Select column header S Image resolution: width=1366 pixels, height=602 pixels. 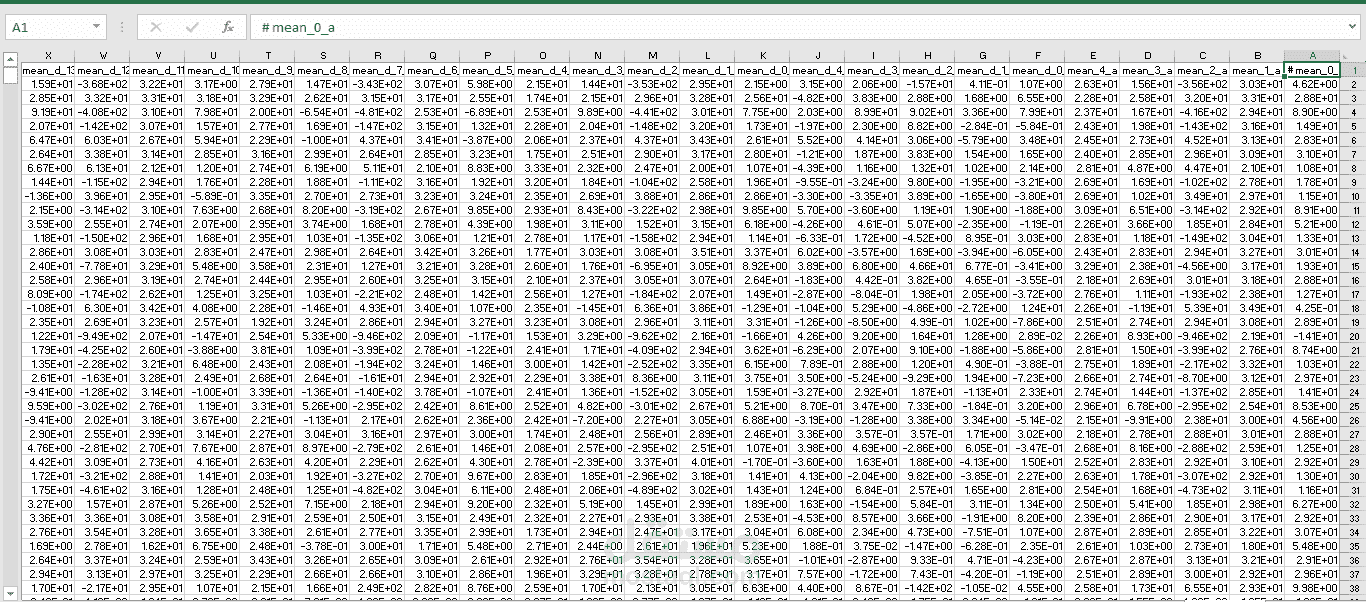(x=322, y=55)
